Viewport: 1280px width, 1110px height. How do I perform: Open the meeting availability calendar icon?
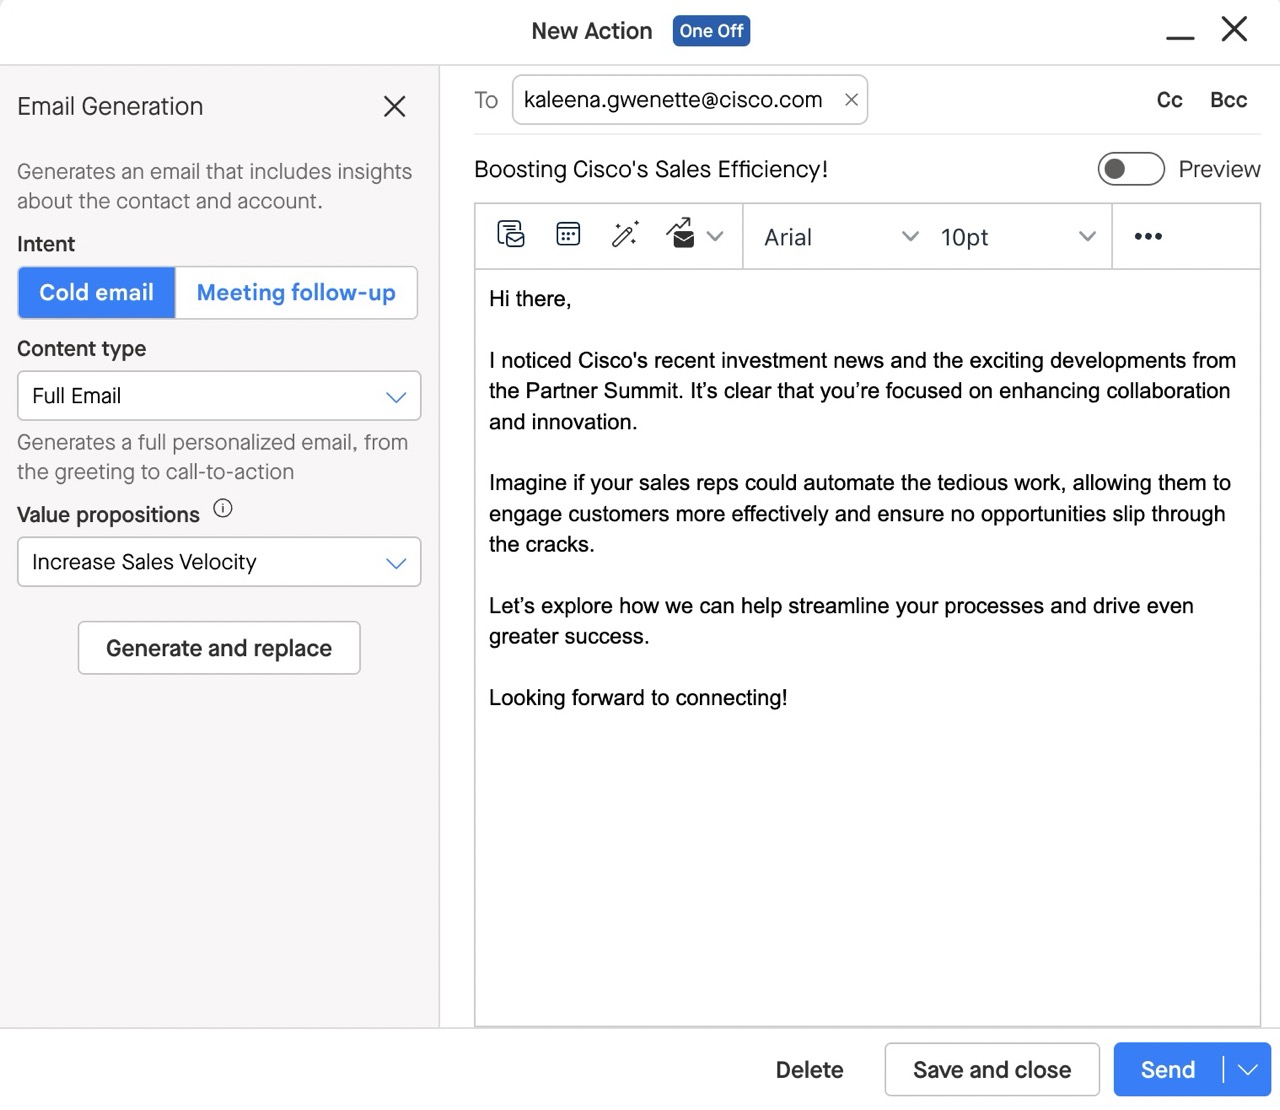point(567,236)
